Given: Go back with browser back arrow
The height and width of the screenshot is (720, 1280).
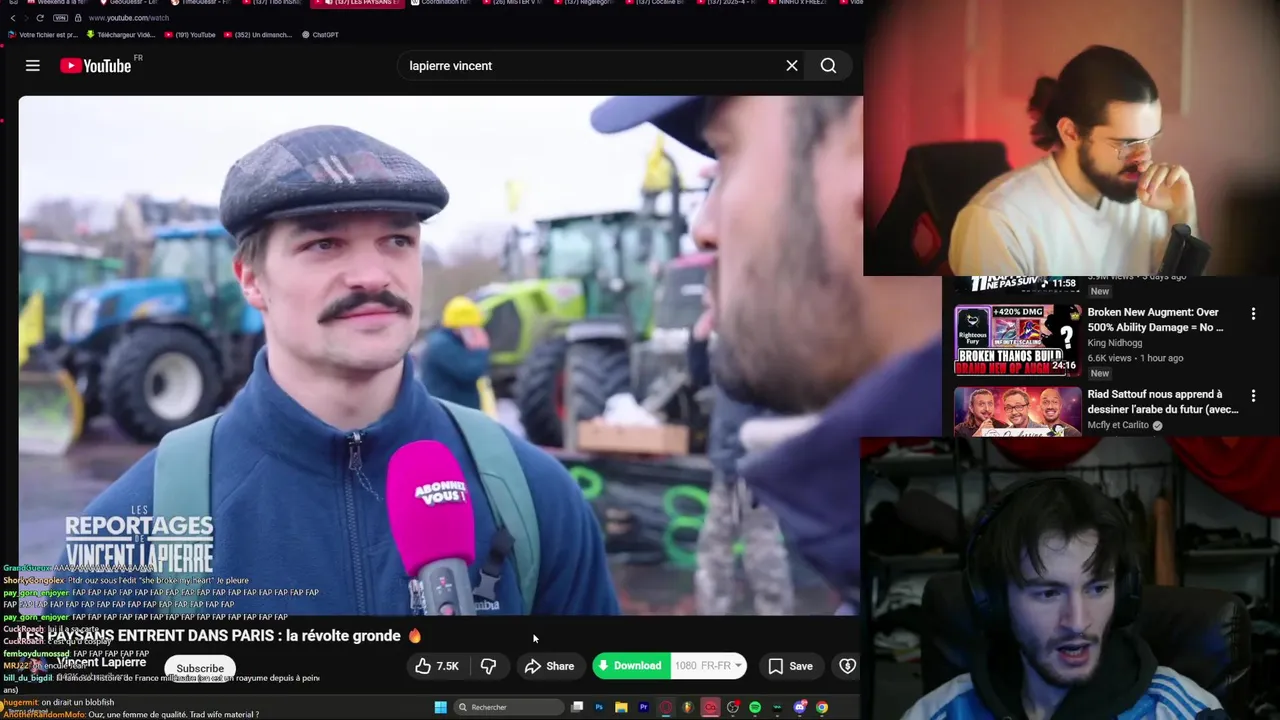Looking at the screenshot, I should (13, 18).
